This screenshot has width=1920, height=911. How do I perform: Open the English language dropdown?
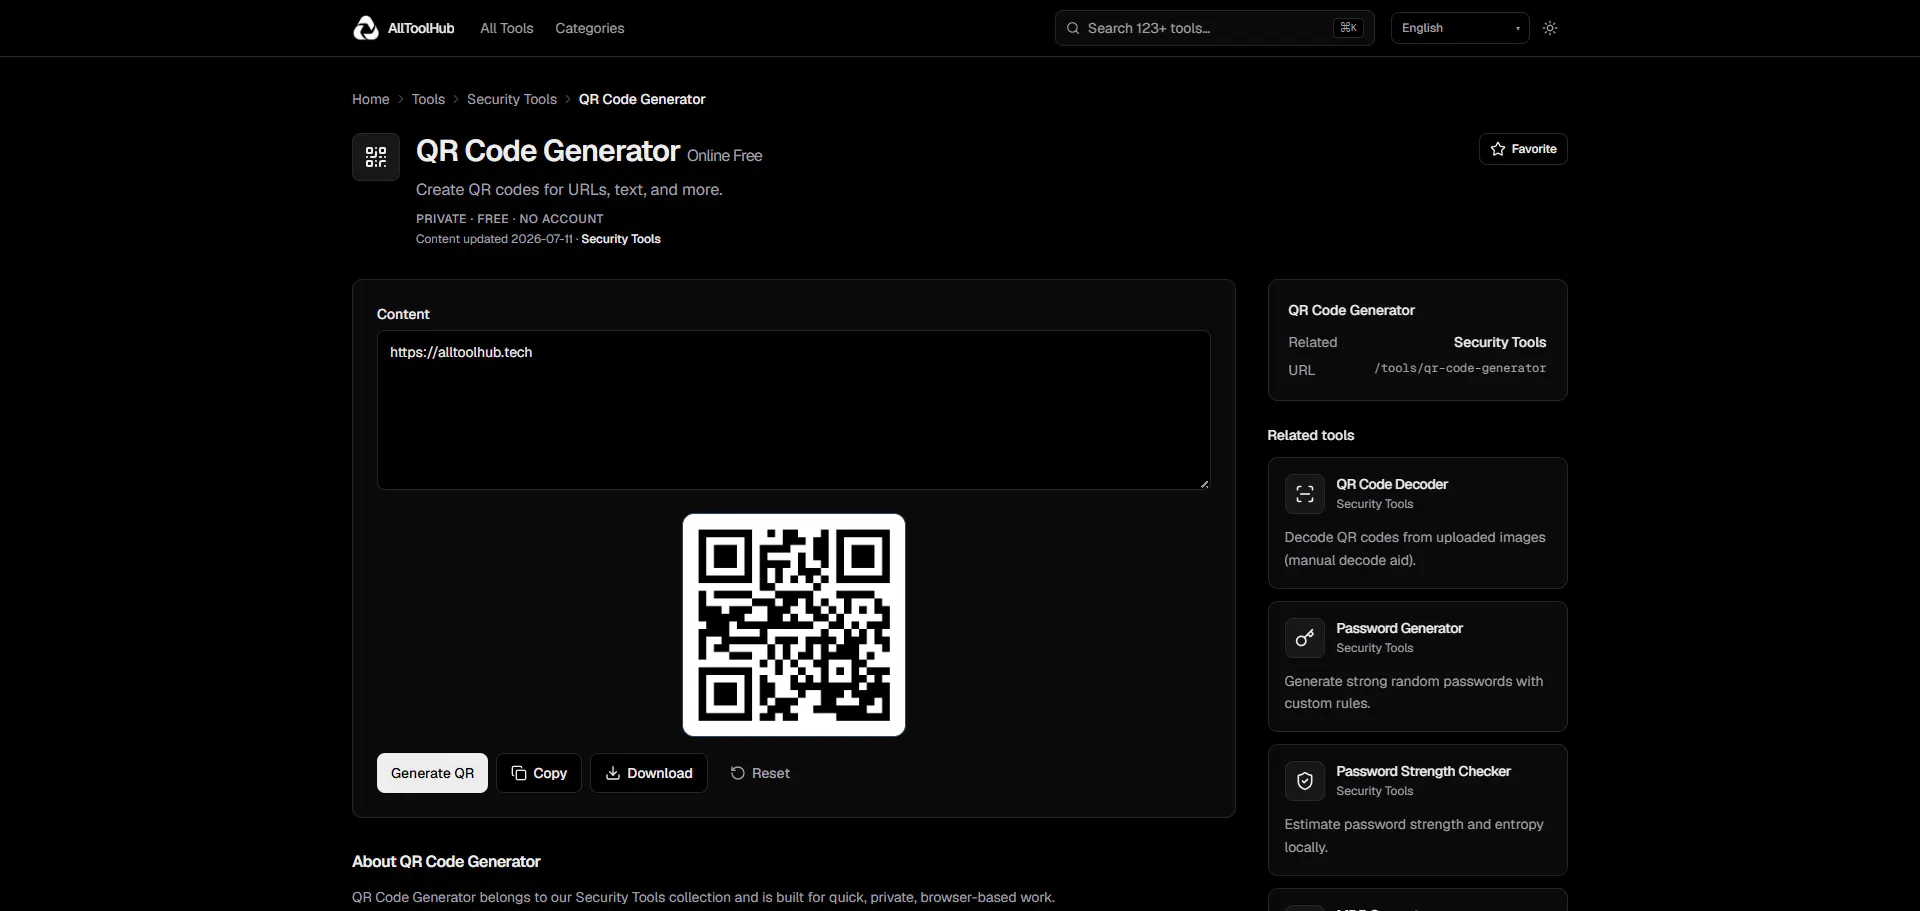click(1460, 28)
